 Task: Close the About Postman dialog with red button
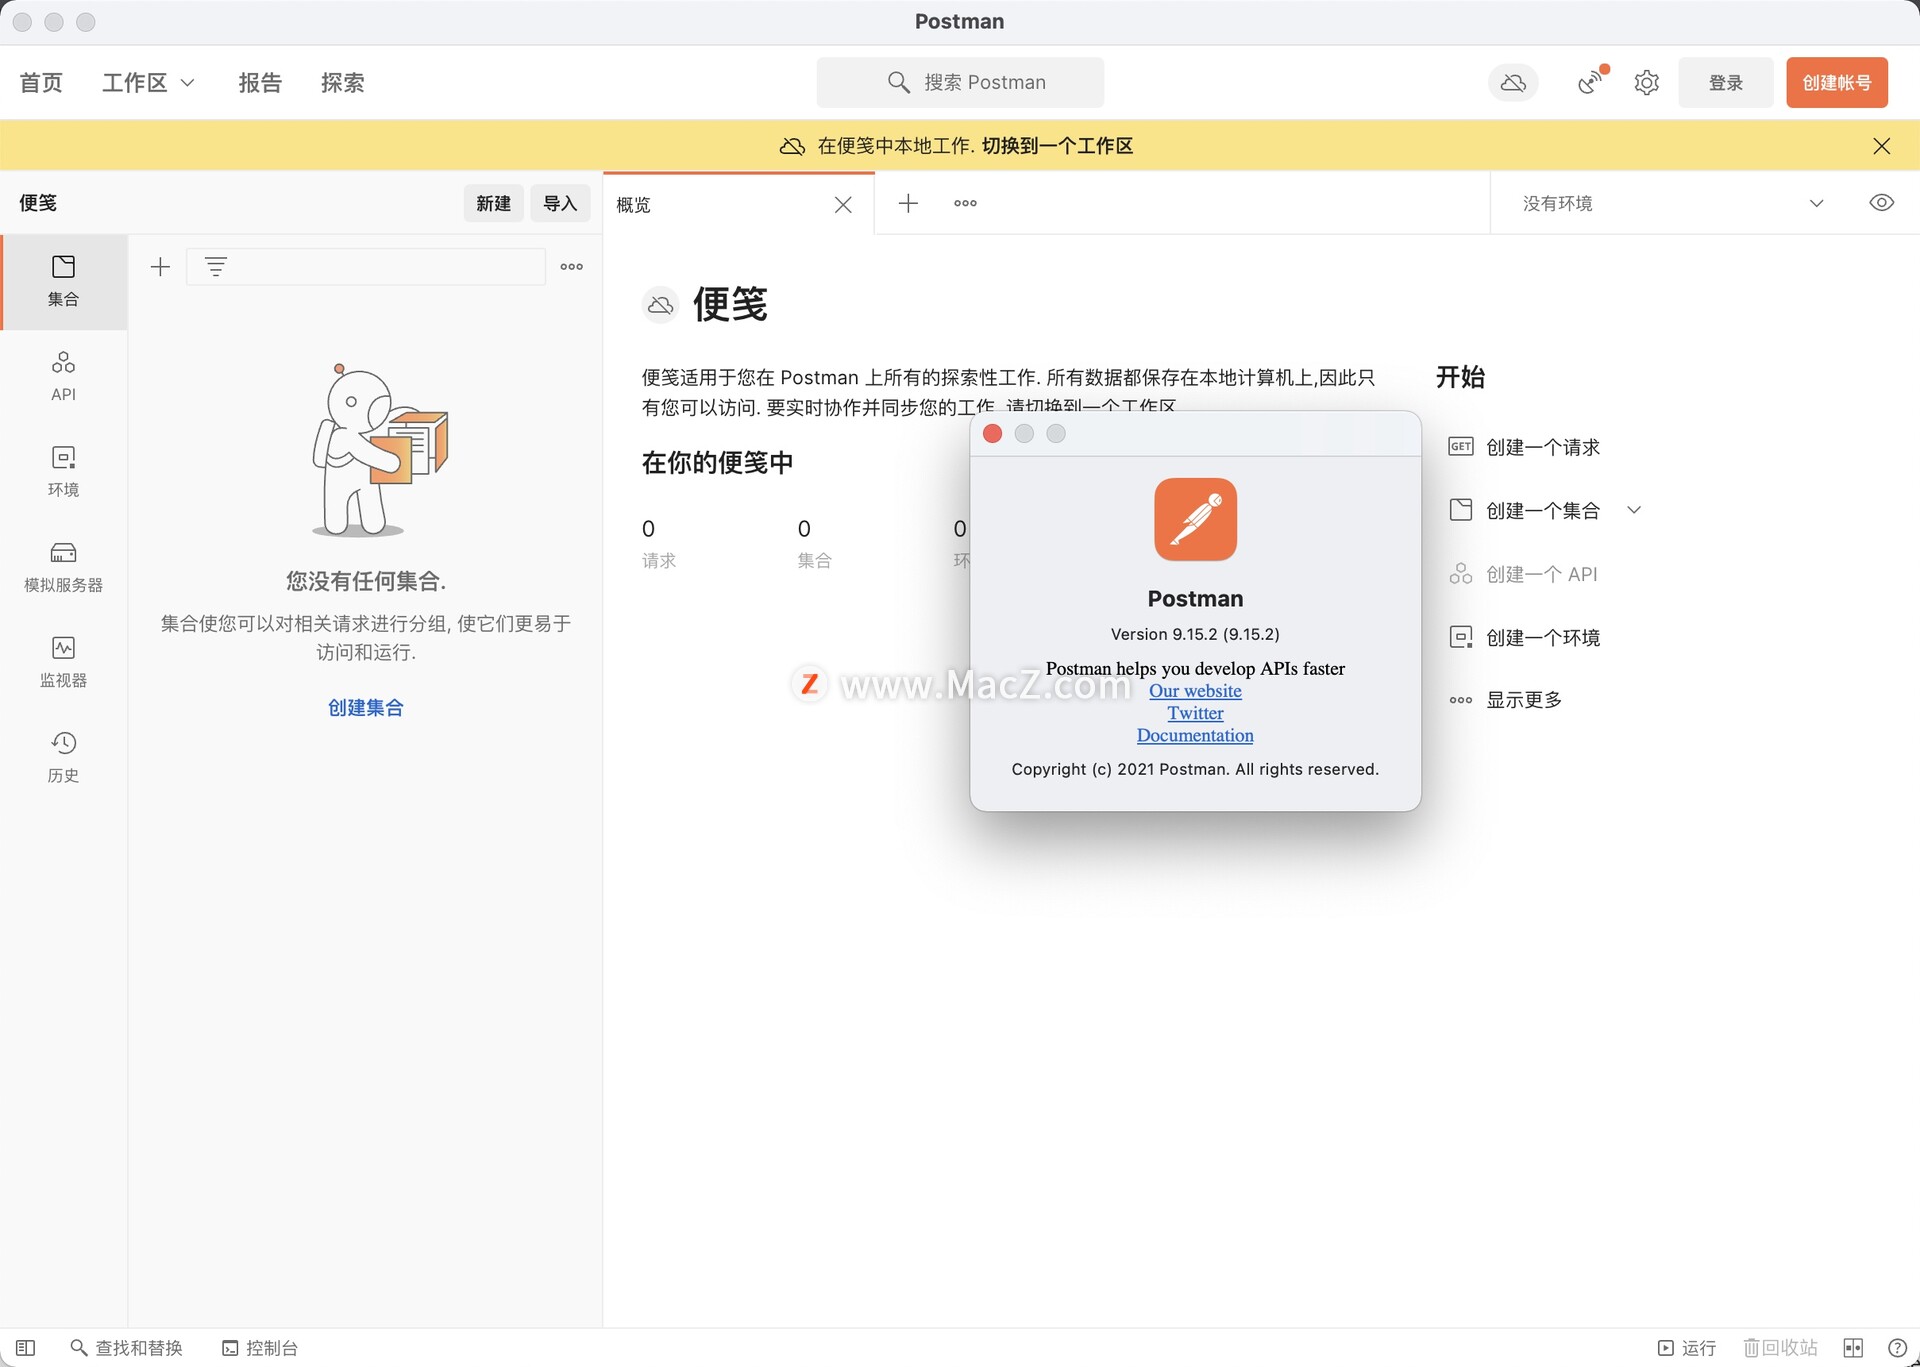point(992,434)
